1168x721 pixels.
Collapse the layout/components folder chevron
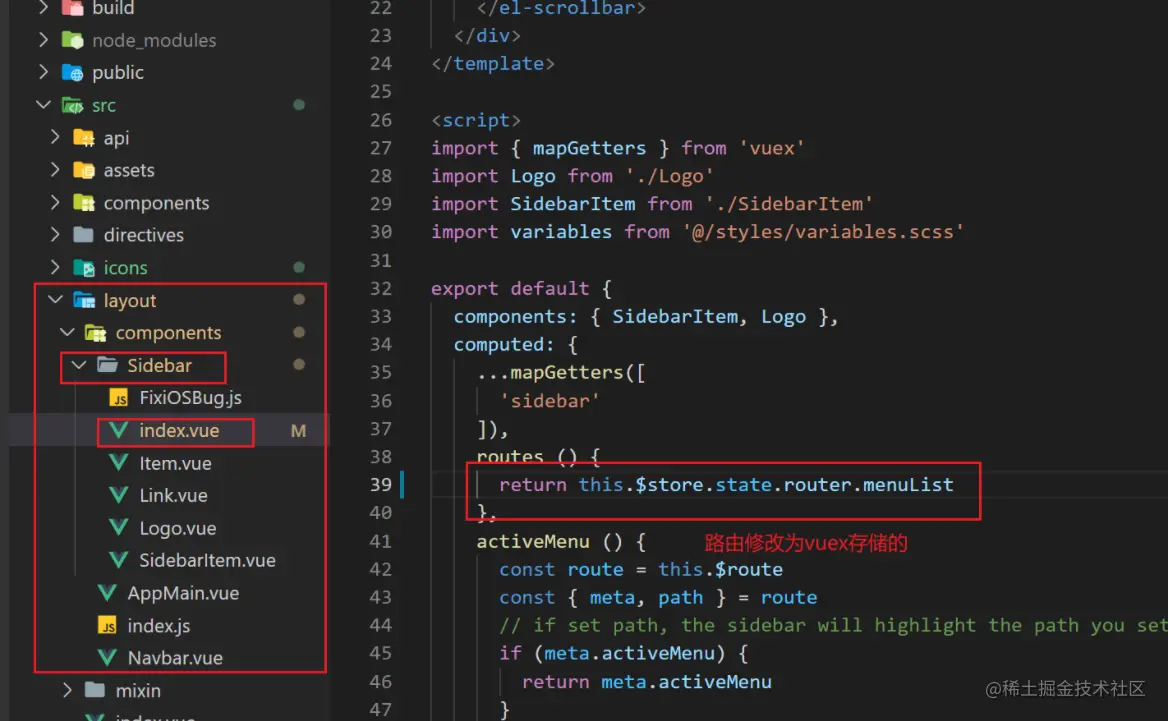67,332
